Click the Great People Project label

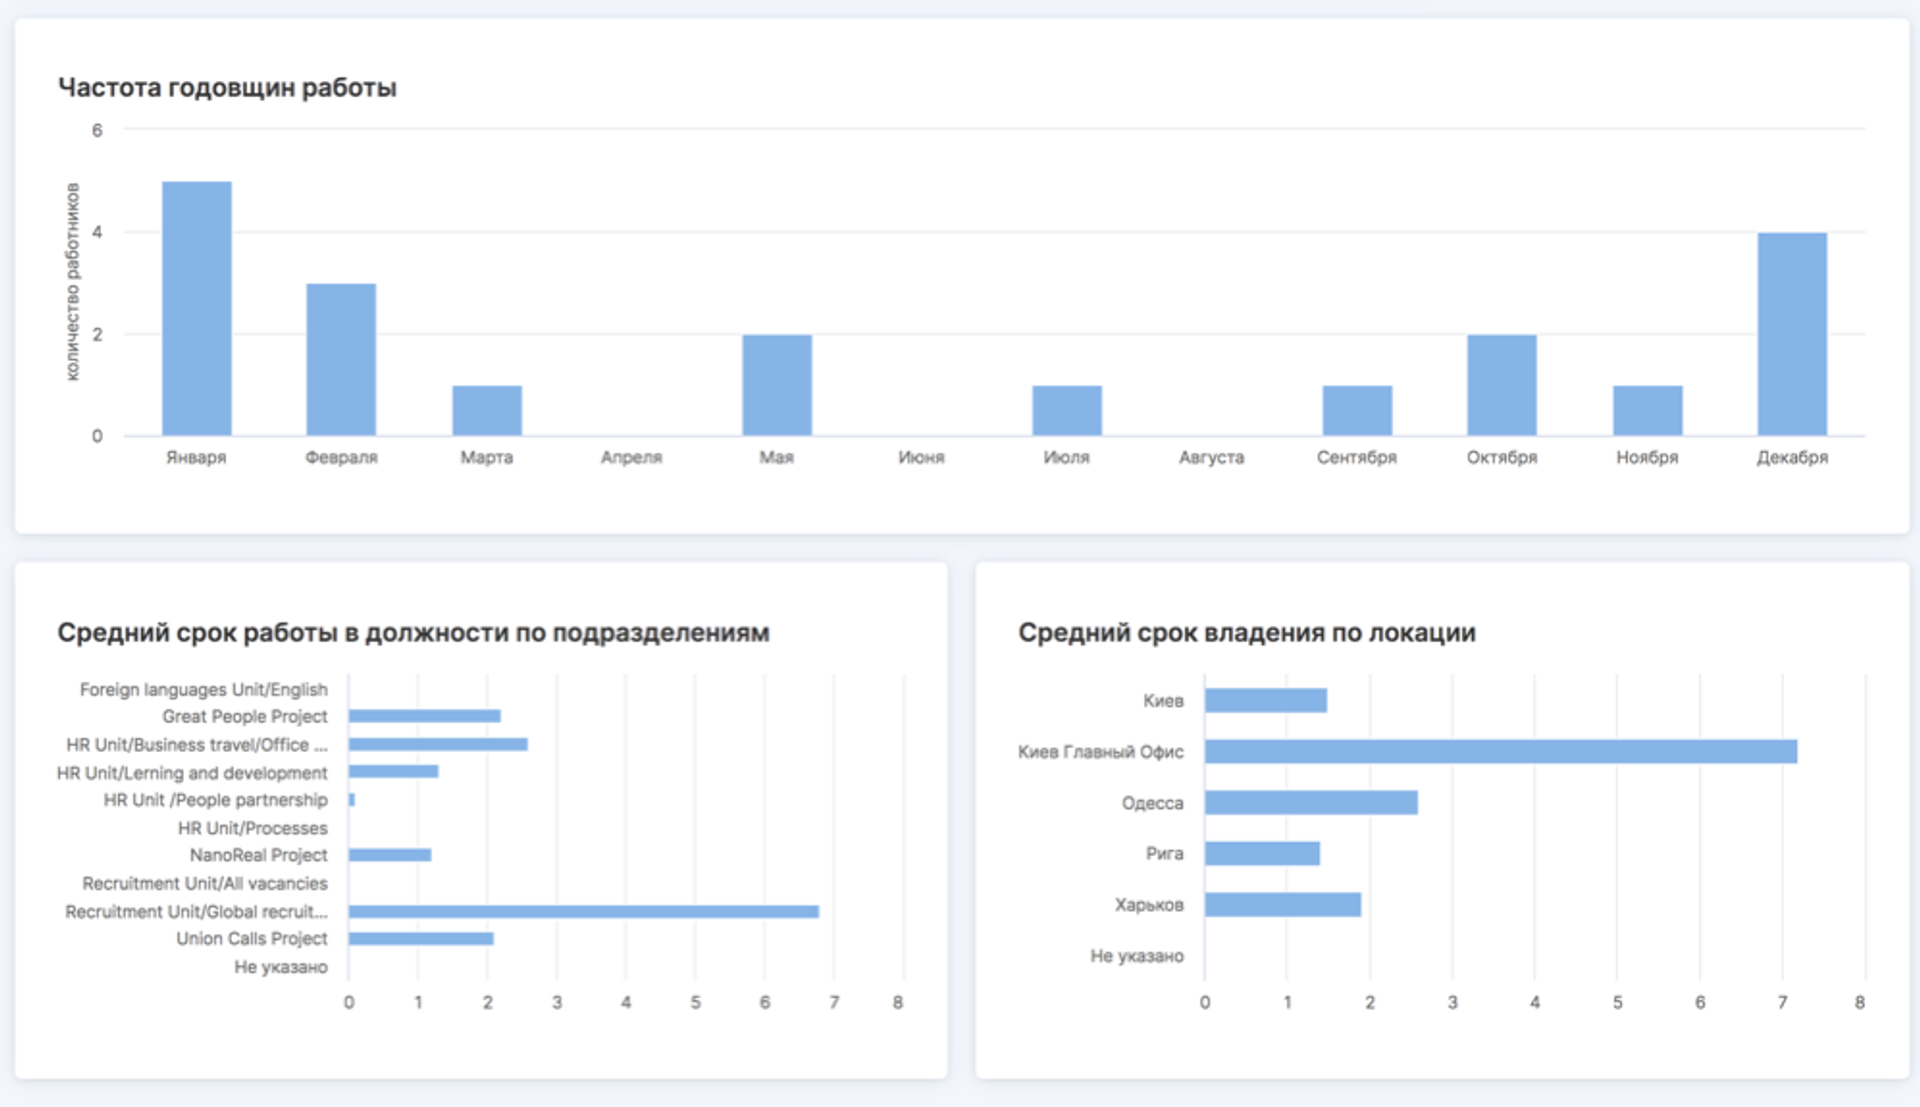click(x=245, y=717)
